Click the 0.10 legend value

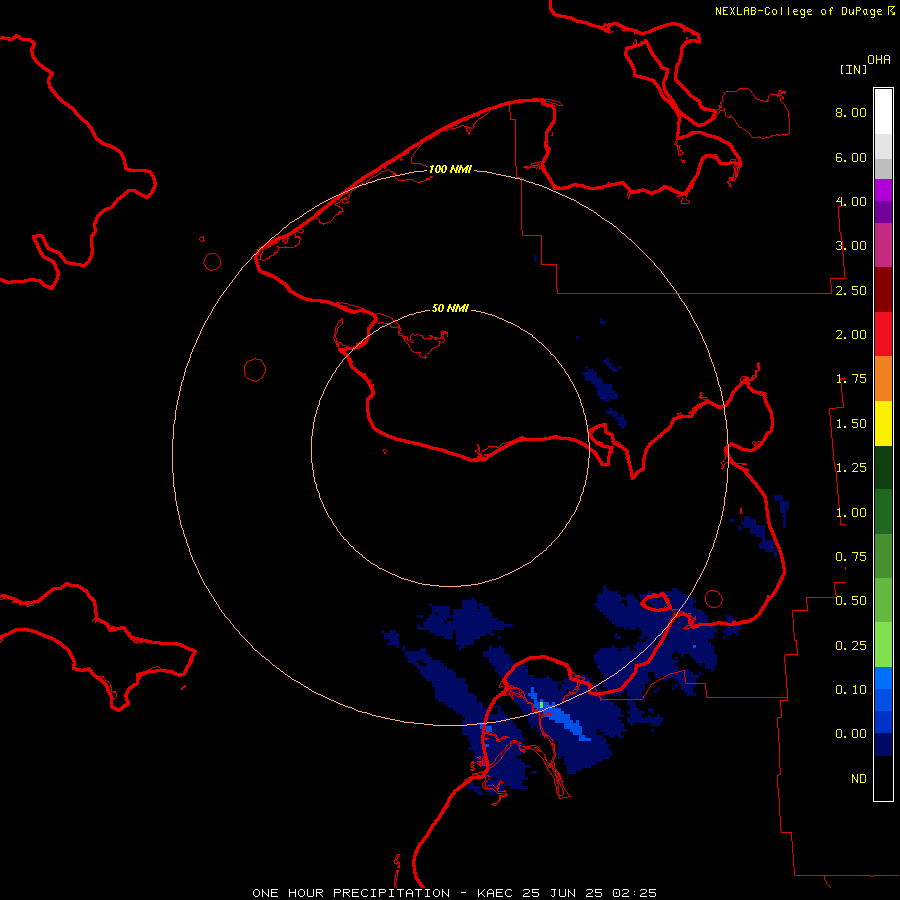point(851,690)
